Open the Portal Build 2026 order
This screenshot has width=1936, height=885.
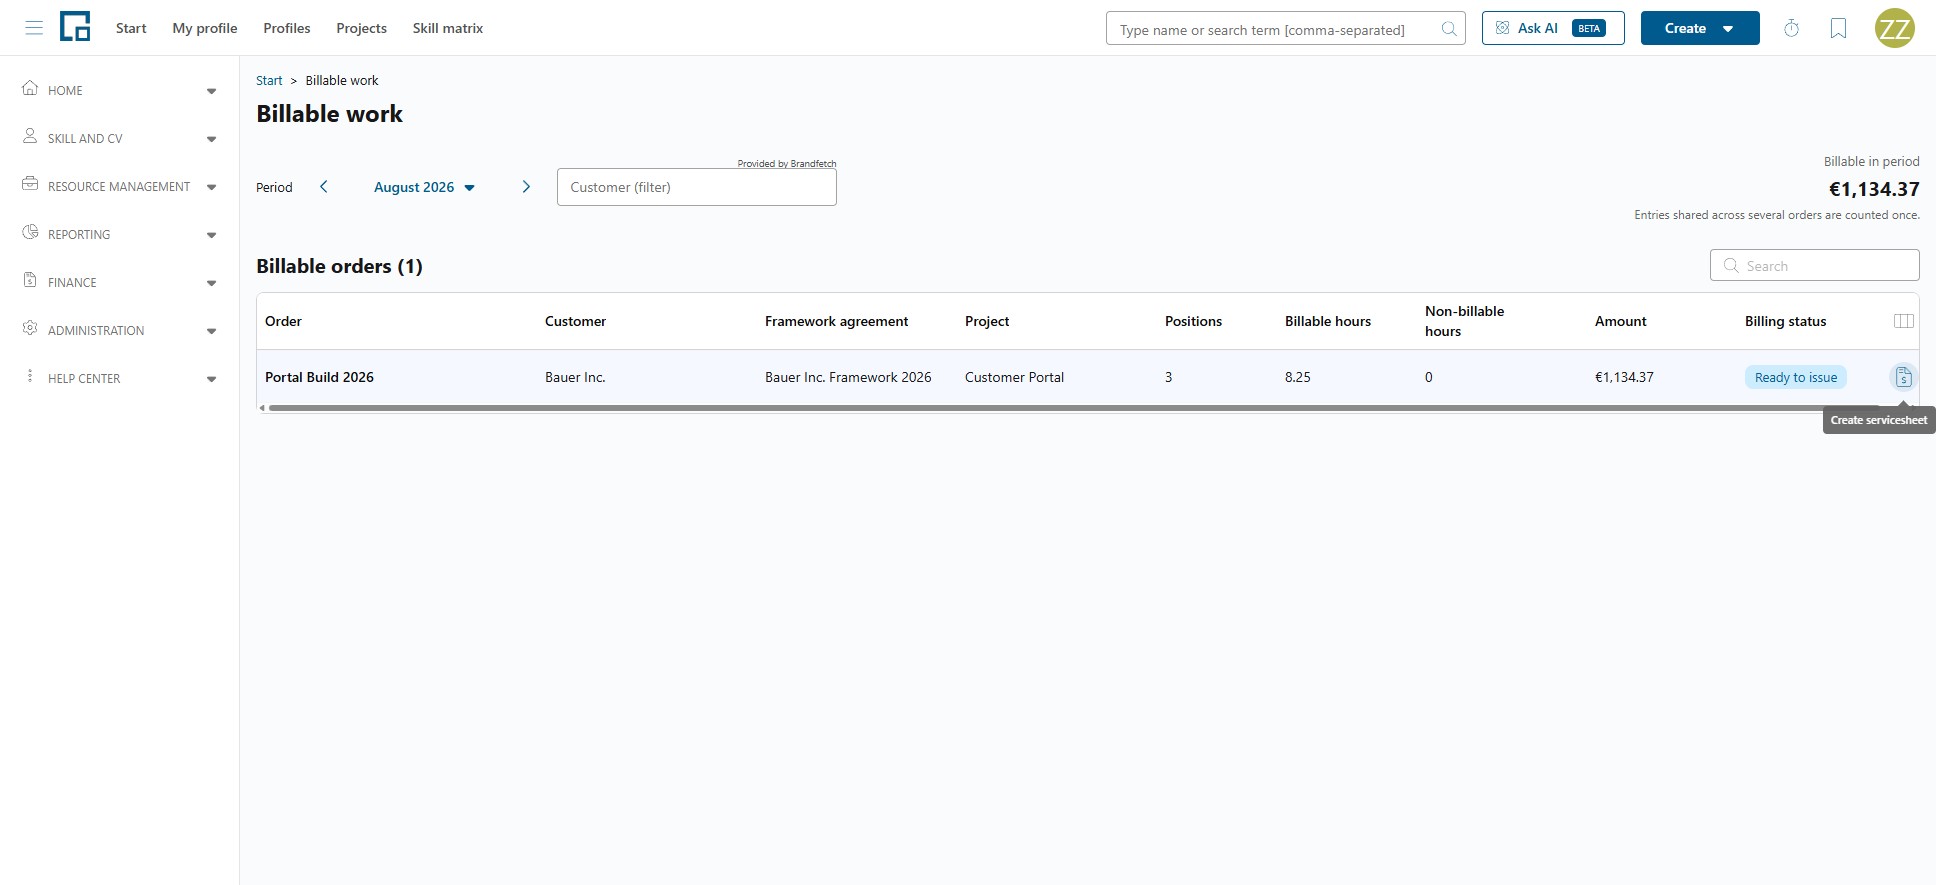[320, 377]
